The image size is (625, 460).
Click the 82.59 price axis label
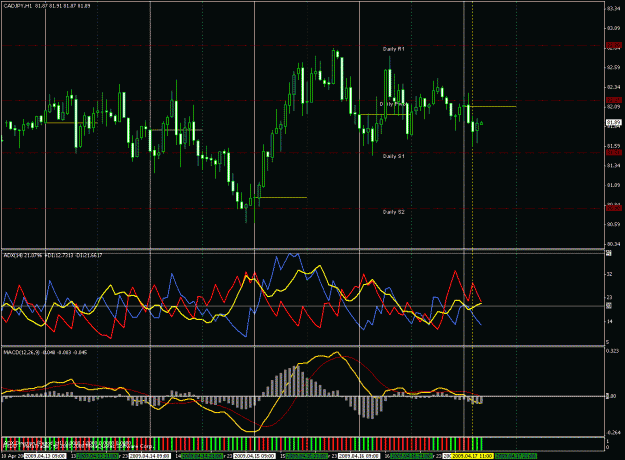point(613,67)
